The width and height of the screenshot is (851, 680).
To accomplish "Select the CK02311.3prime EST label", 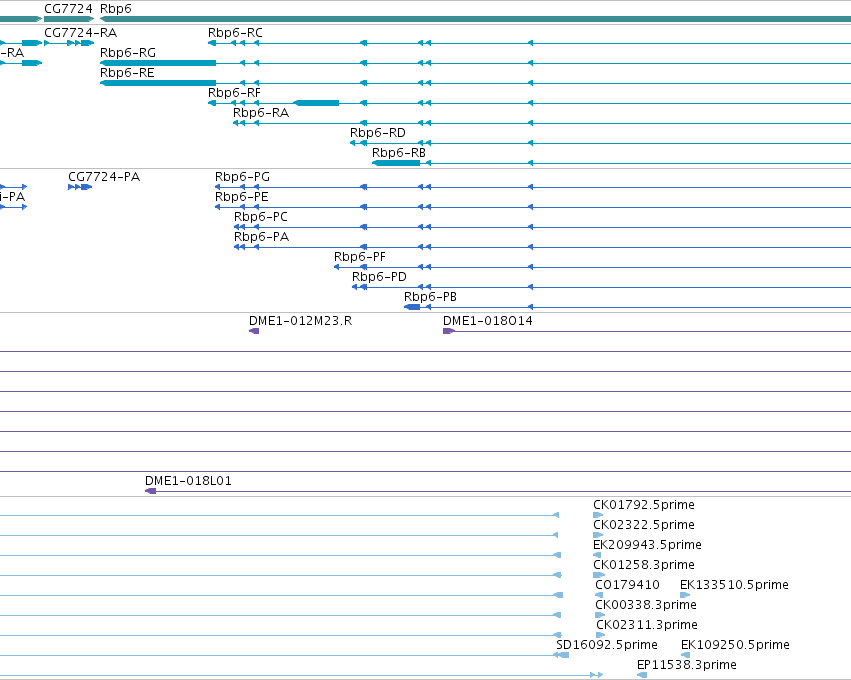I will click(647, 626).
